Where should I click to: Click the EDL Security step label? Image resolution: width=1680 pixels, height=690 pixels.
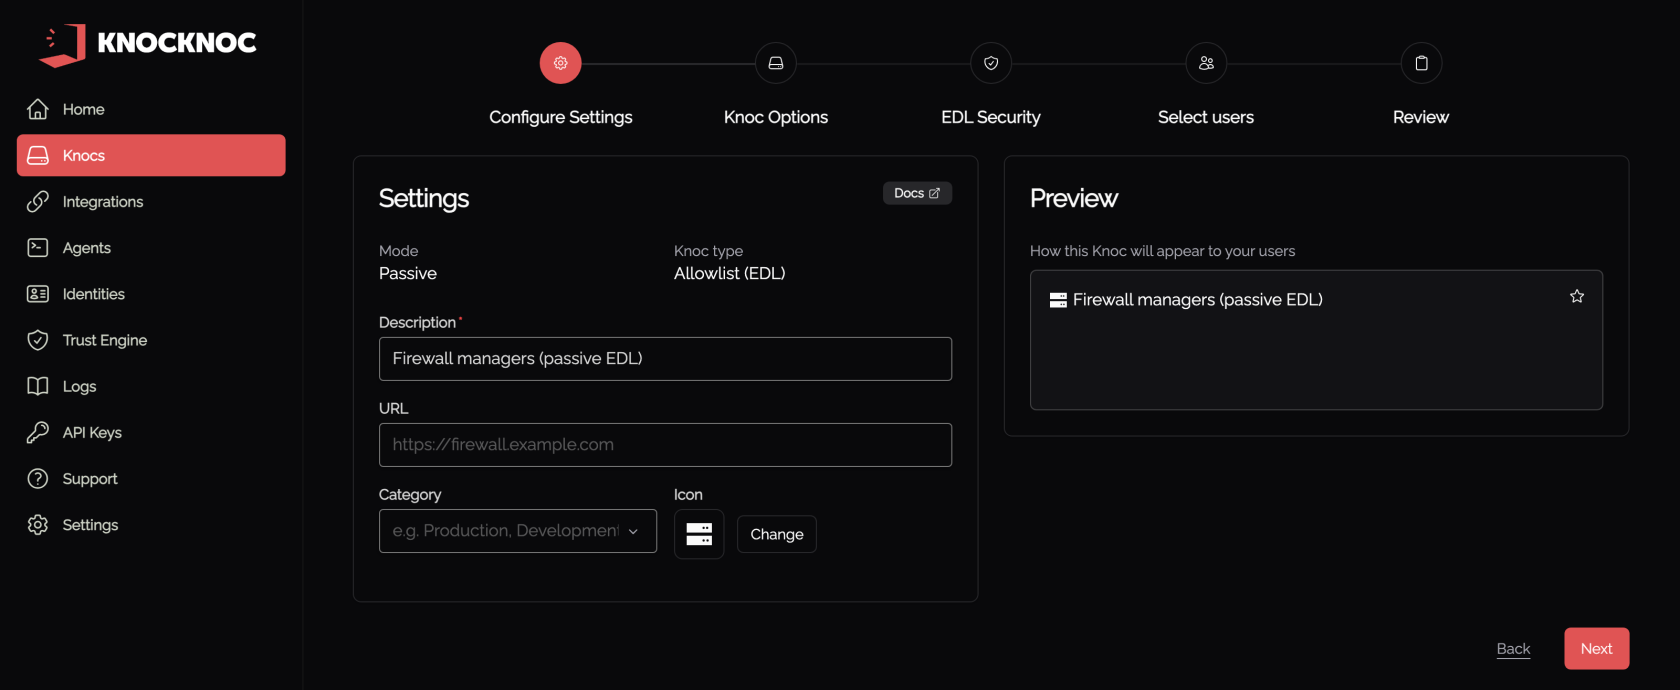991,117
